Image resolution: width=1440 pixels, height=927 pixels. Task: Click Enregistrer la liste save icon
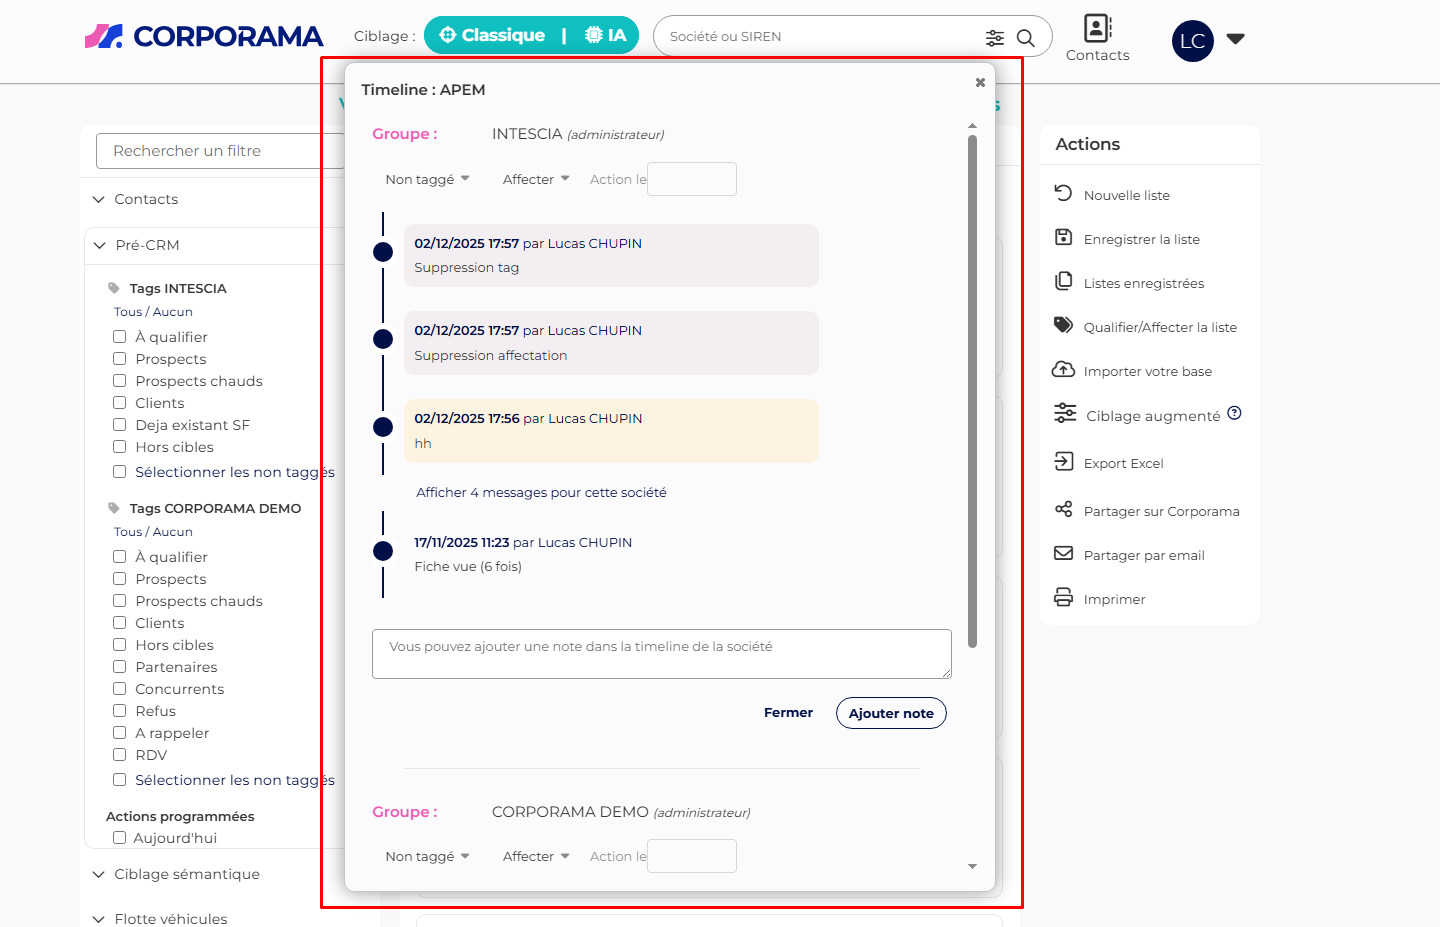[1063, 238]
